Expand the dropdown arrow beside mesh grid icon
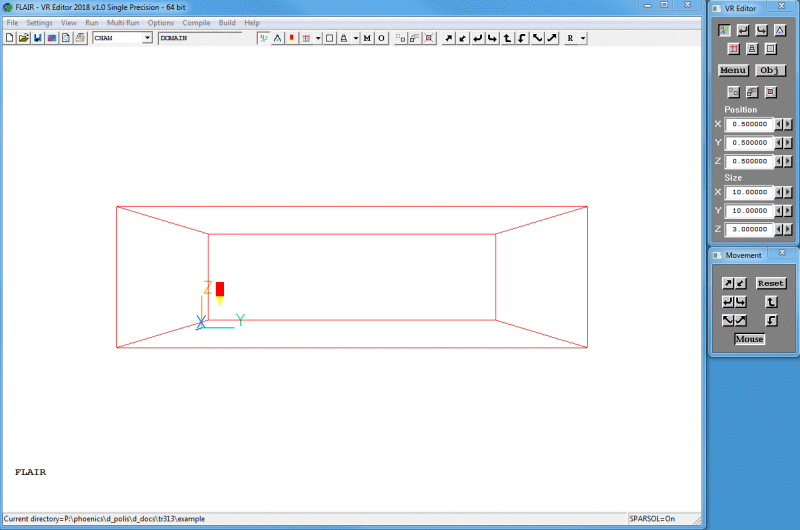Image resolution: width=800 pixels, height=530 pixels. pos(318,38)
